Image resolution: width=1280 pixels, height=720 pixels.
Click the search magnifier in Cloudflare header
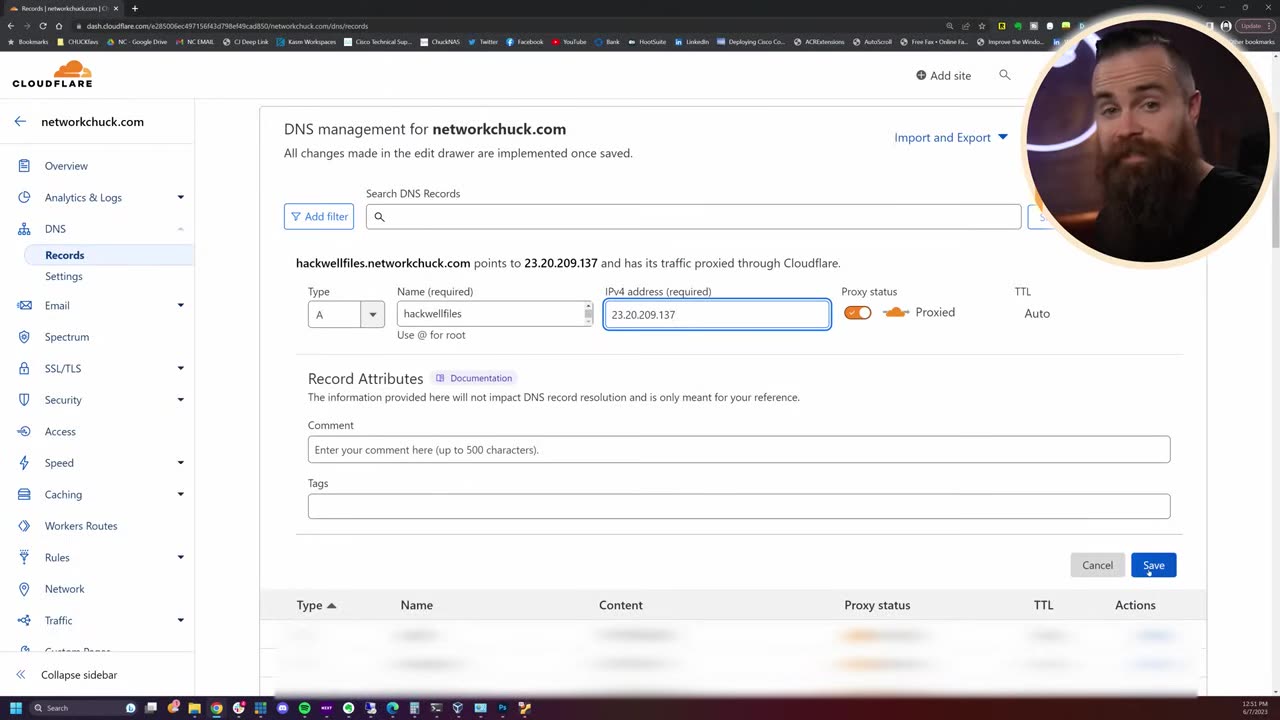pos(1005,75)
